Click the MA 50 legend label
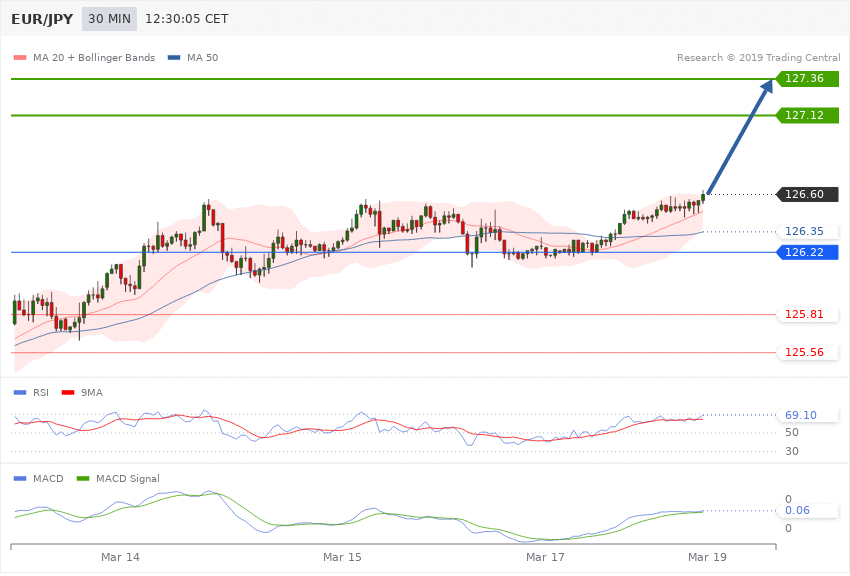The height and width of the screenshot is (576, 850). (202, 57)
